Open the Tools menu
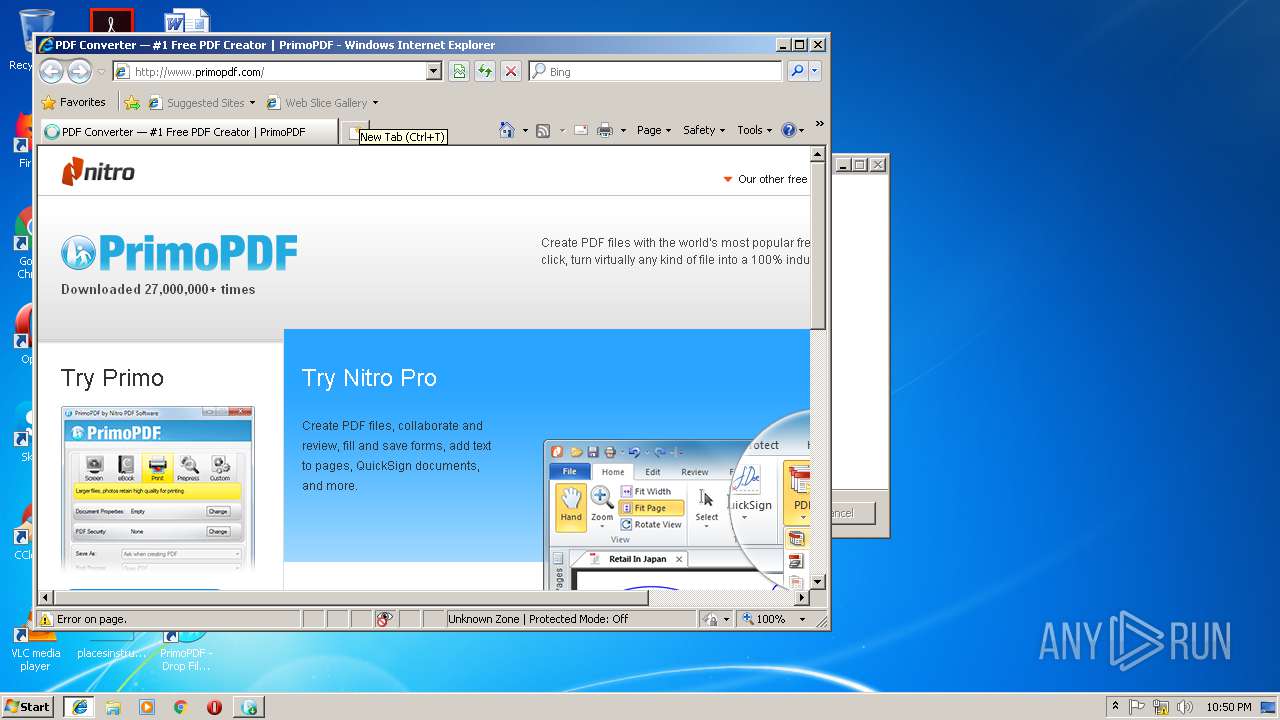Viewport: 1280px width, 720px height. pyautogui.click(x=755, y=130)
